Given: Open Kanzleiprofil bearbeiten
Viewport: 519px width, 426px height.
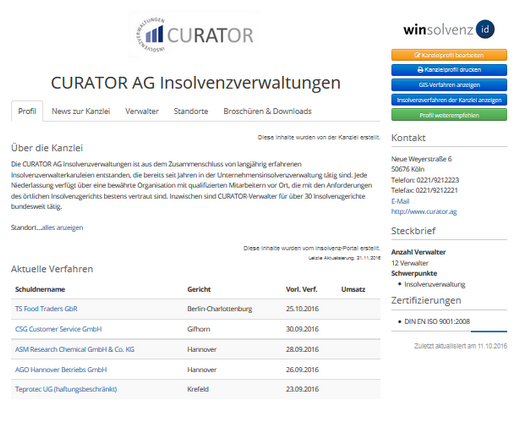Looking at the screenshot, I should 449,55.
